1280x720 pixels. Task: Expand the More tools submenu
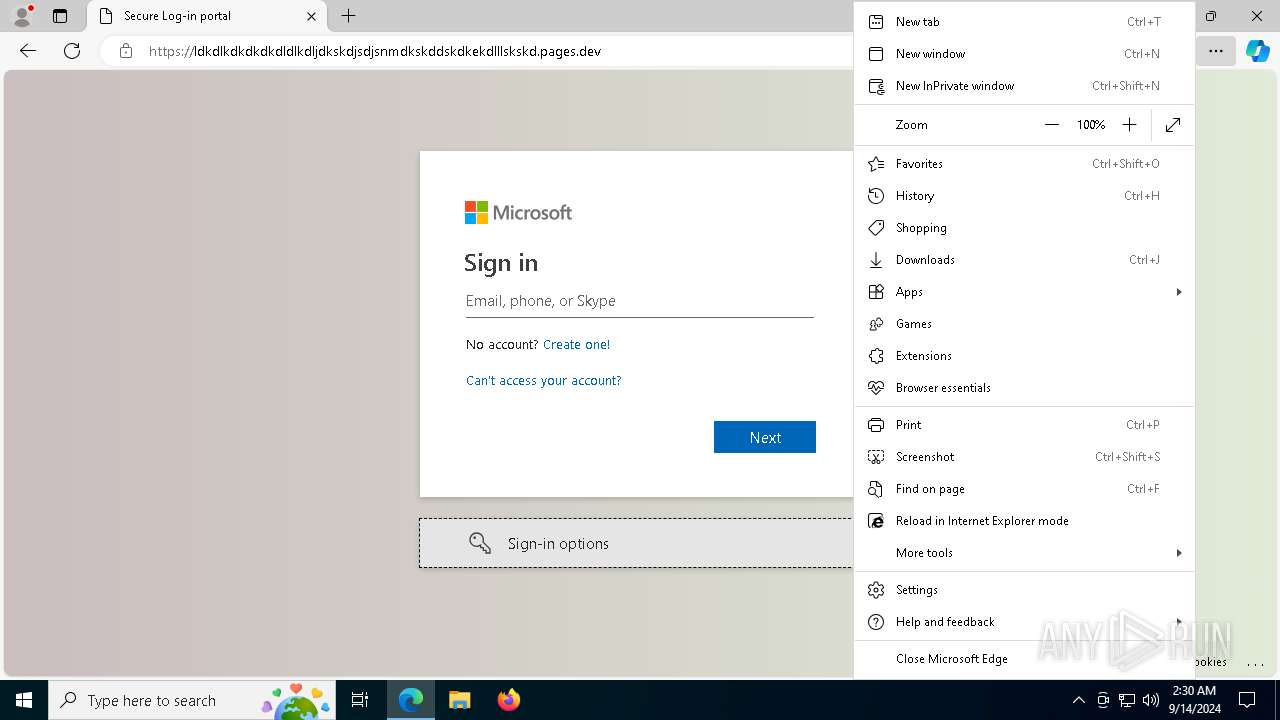click(1024, 553)
